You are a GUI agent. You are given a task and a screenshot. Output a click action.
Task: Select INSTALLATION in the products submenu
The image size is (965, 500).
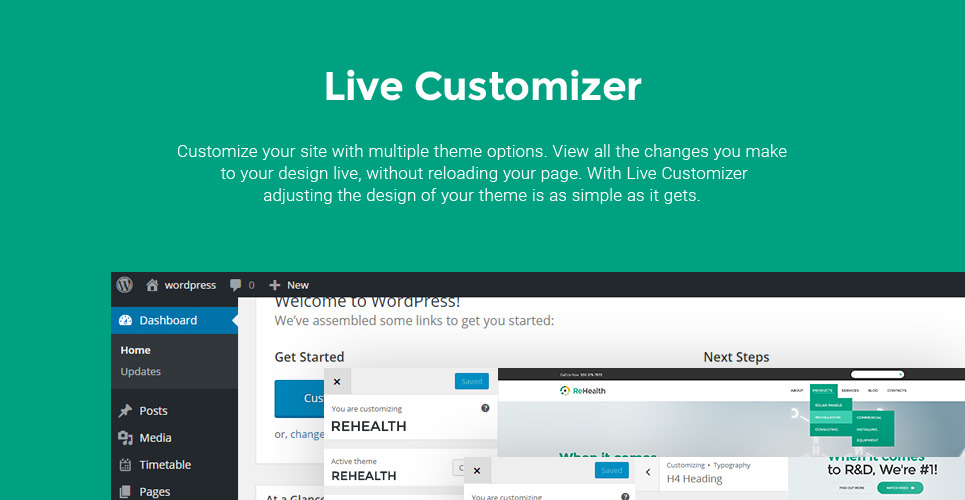tap(827, 417)
